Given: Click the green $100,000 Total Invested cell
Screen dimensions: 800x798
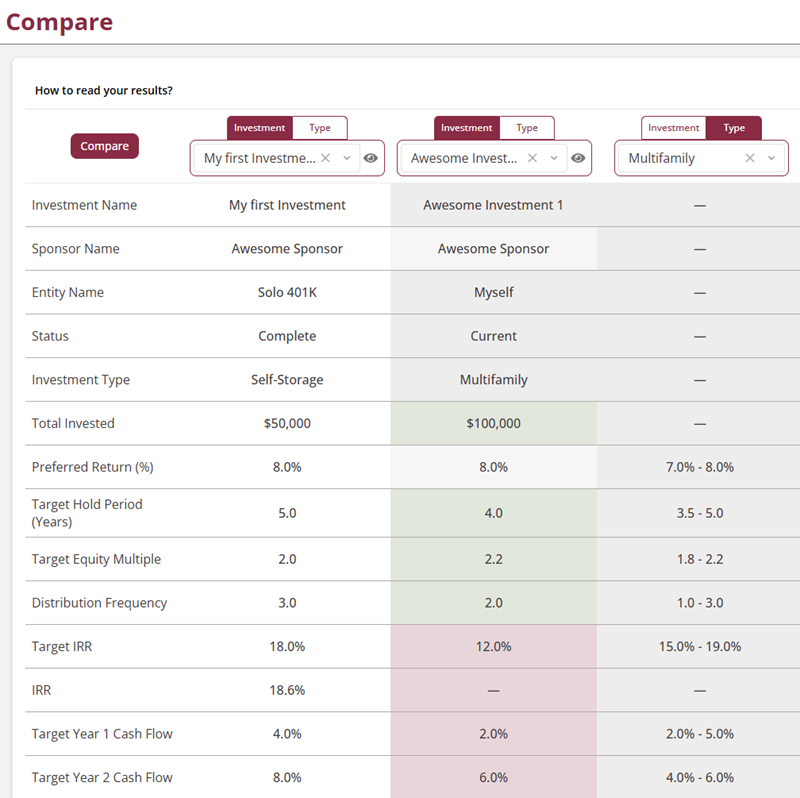Looking at the screenshot, I should coord(493,423).
